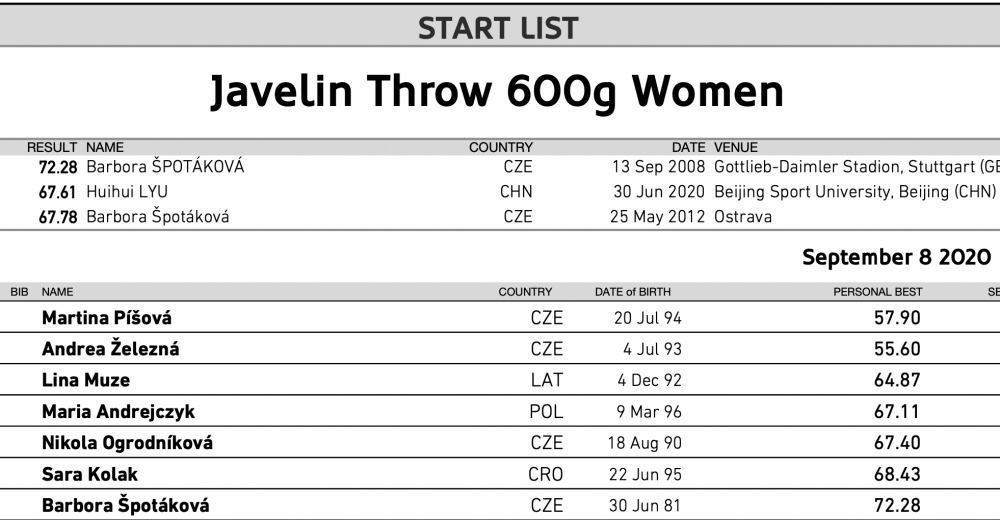
Task: Select Huihui LYU record row
Action: (500, 191)
